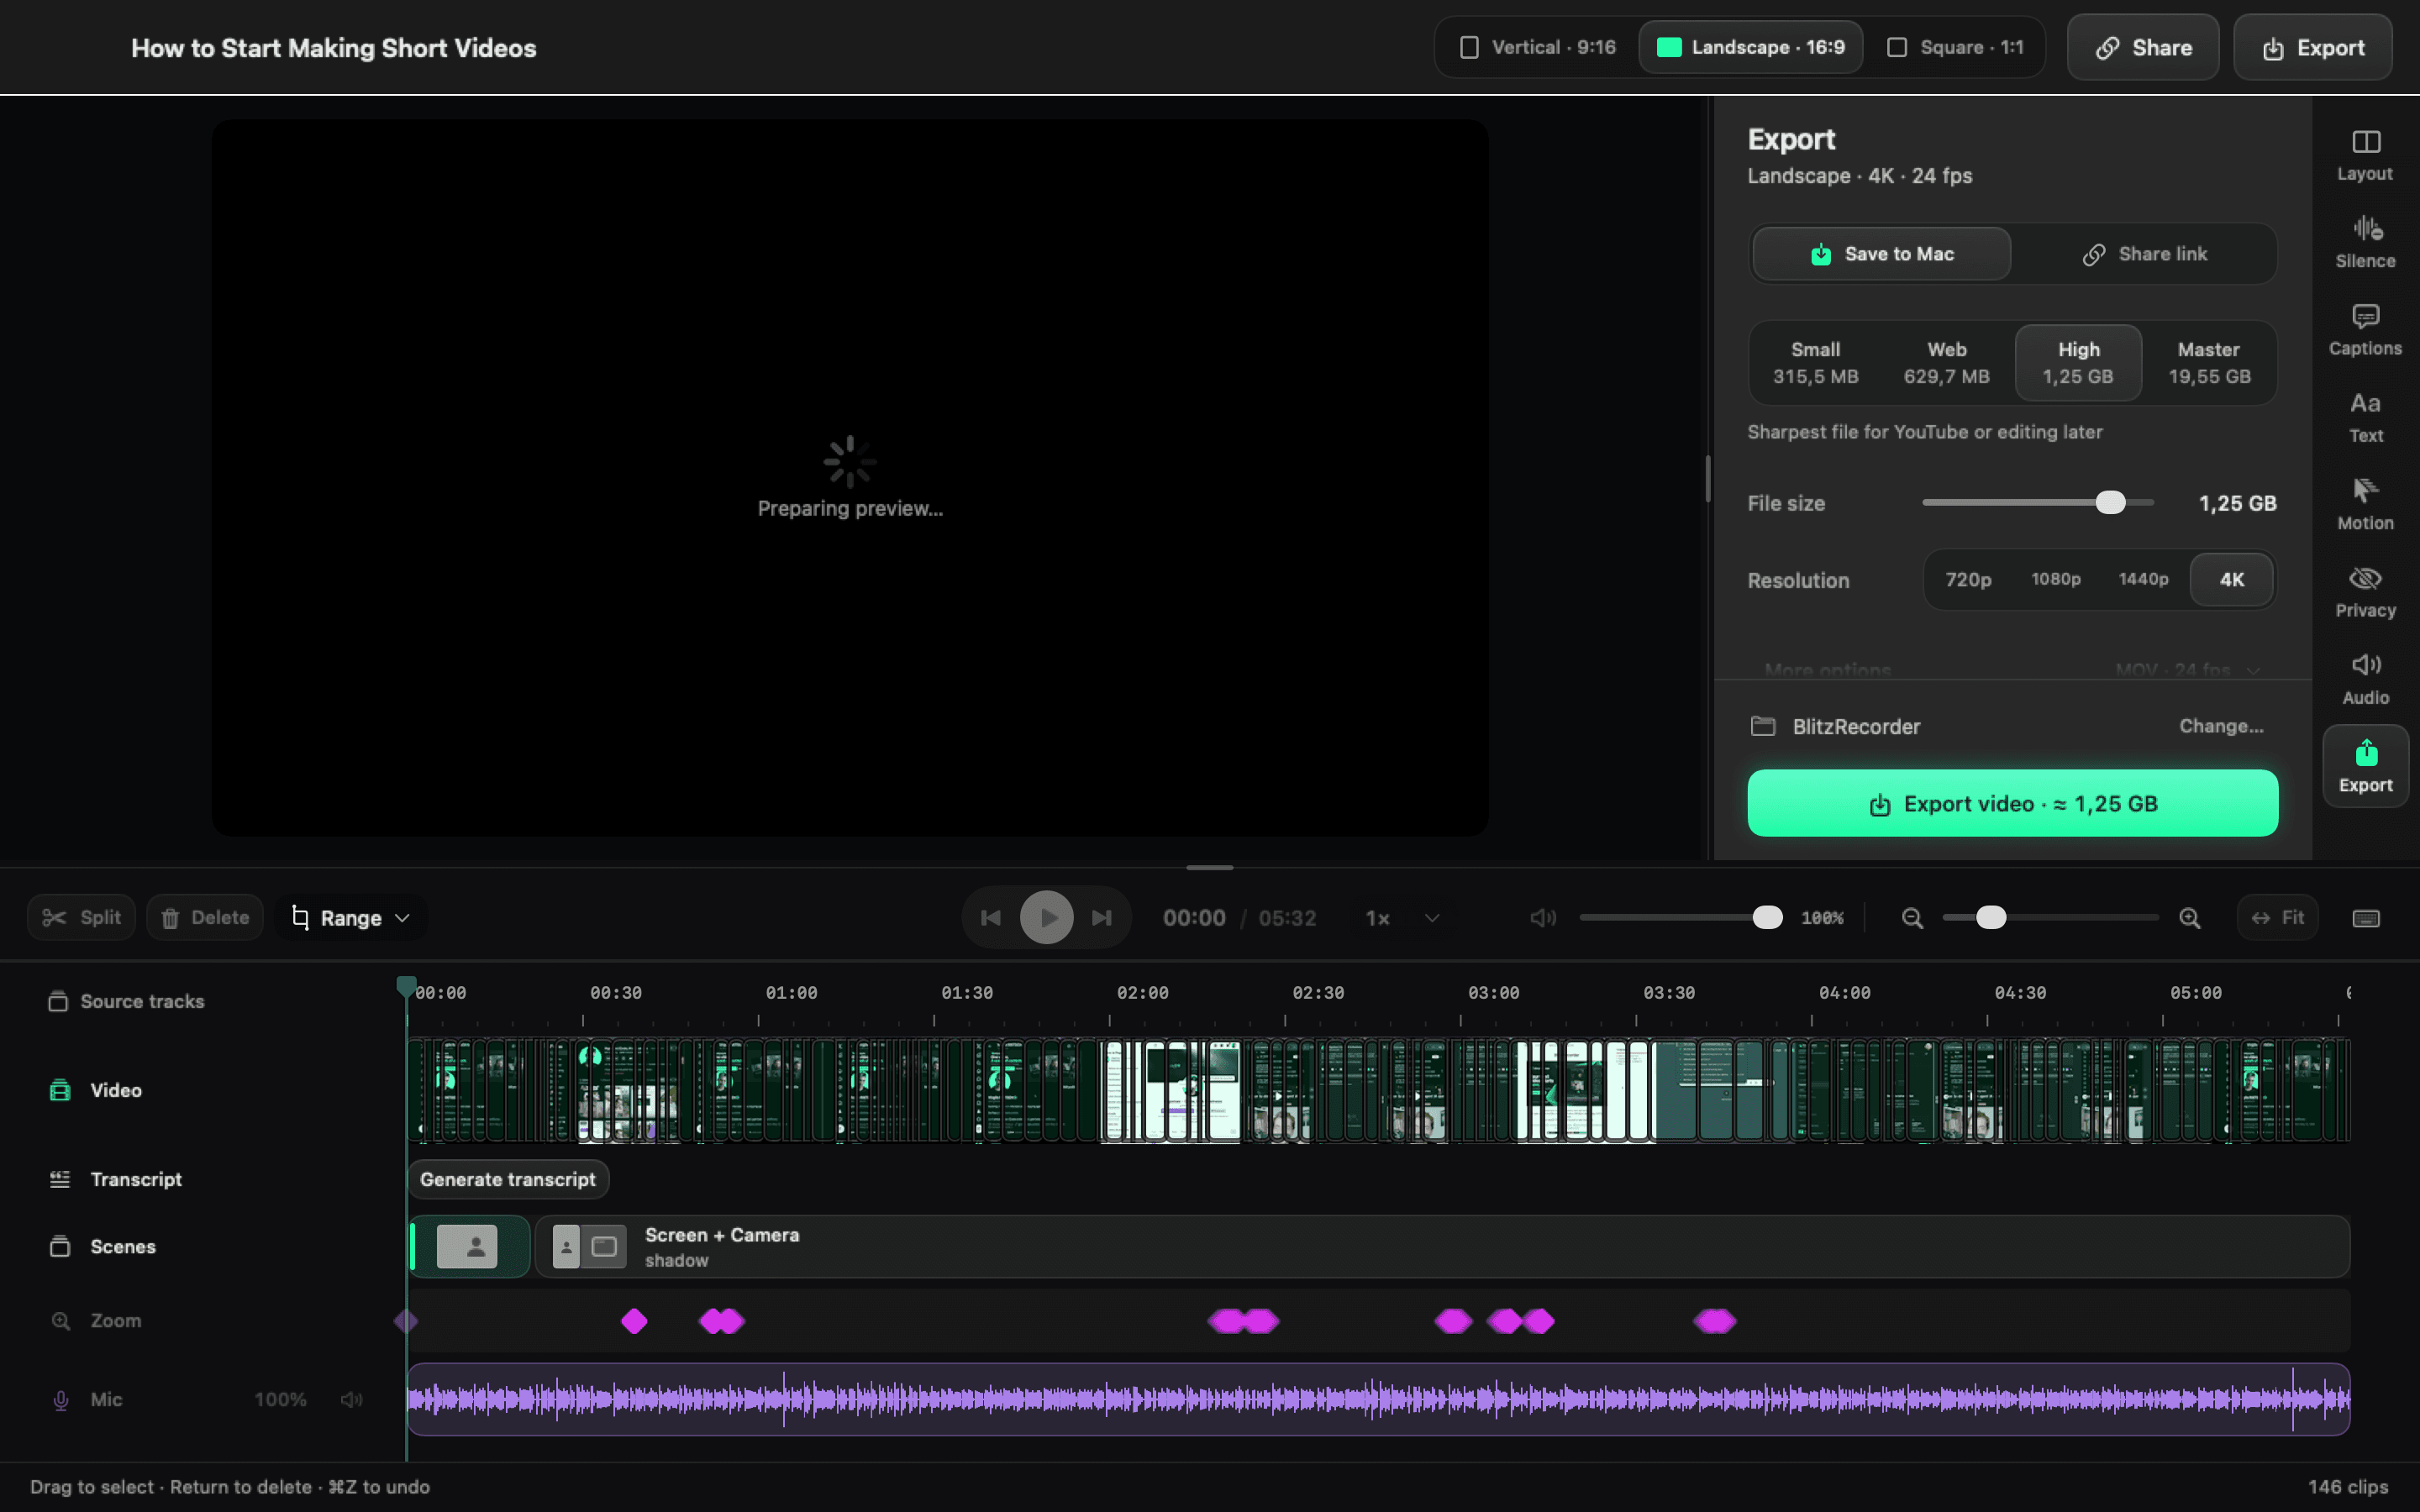Skip to next clip
The image size is (2420, 1512).
tap(1101, 918)
